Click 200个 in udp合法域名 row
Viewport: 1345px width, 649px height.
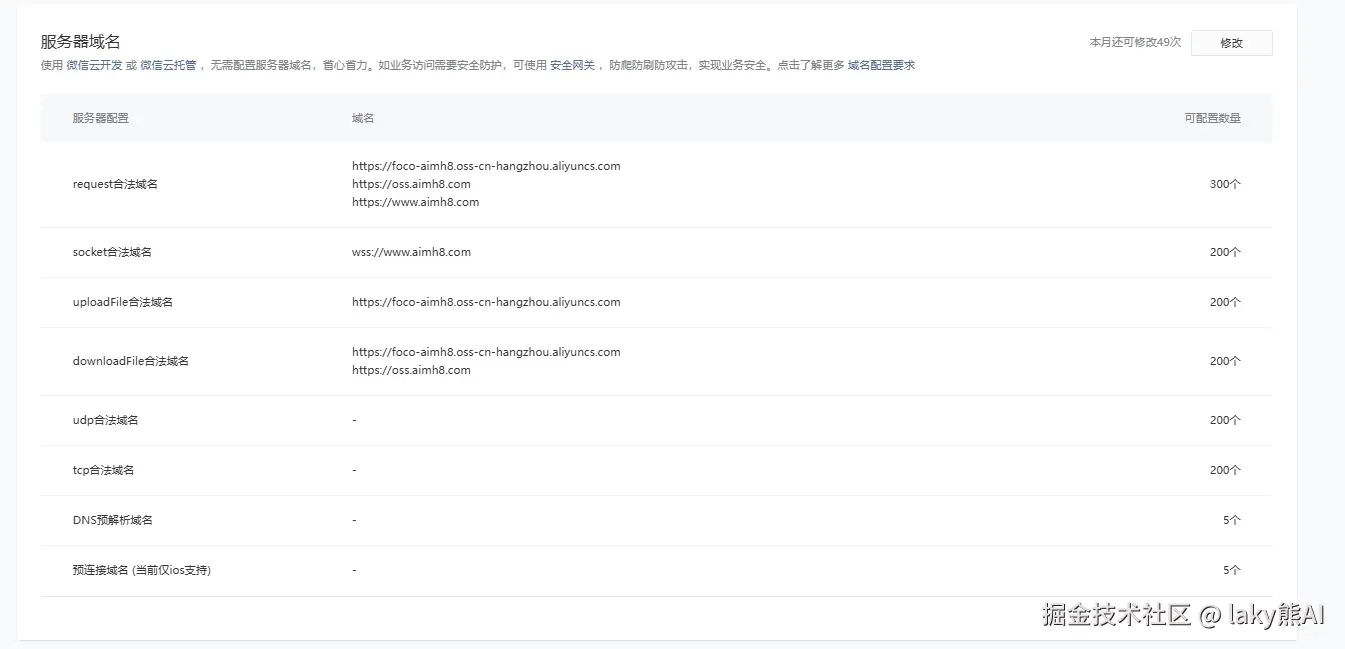click(x=1225, y=420)
